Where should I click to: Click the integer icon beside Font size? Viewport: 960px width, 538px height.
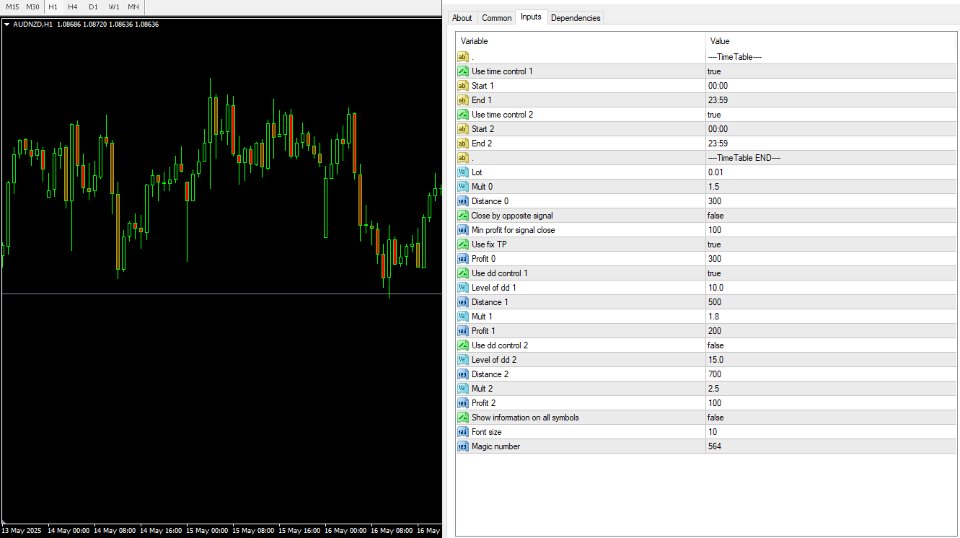[x=463, y=432]
